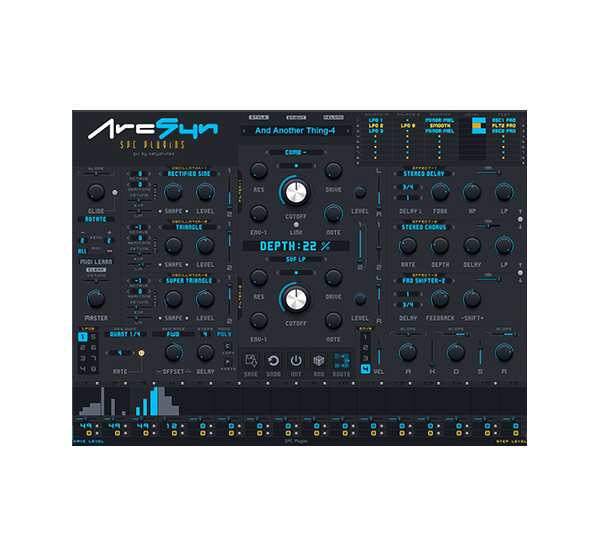Toggle the MIDI All setting
600x543 pixels.
[x=82, y=251]
